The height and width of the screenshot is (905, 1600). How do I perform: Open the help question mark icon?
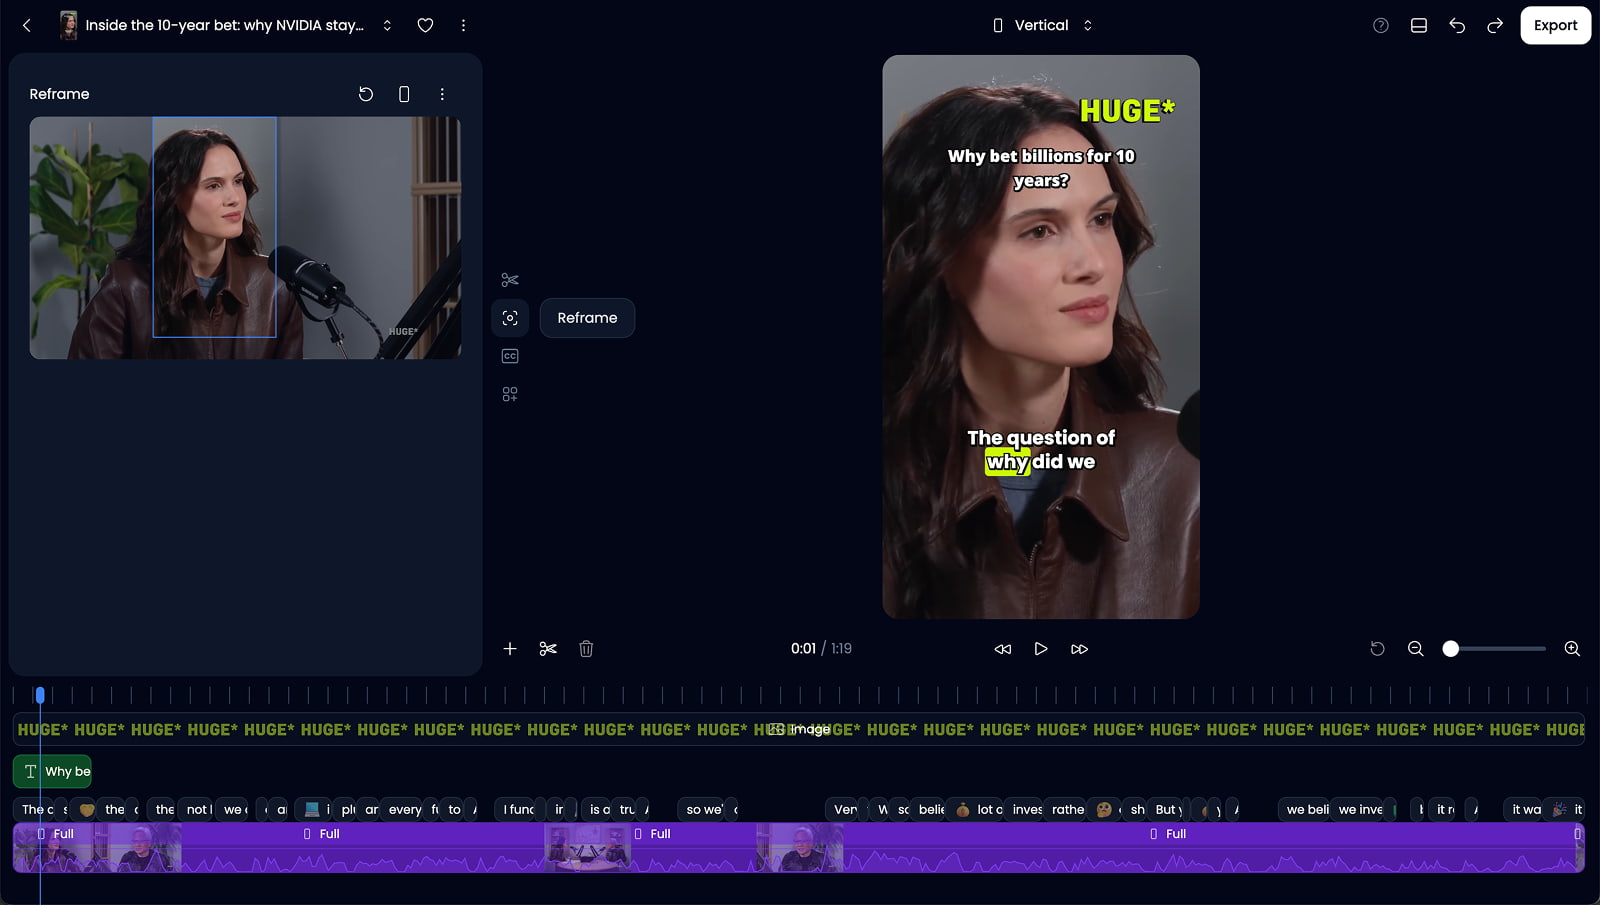tap(1379, 25)
